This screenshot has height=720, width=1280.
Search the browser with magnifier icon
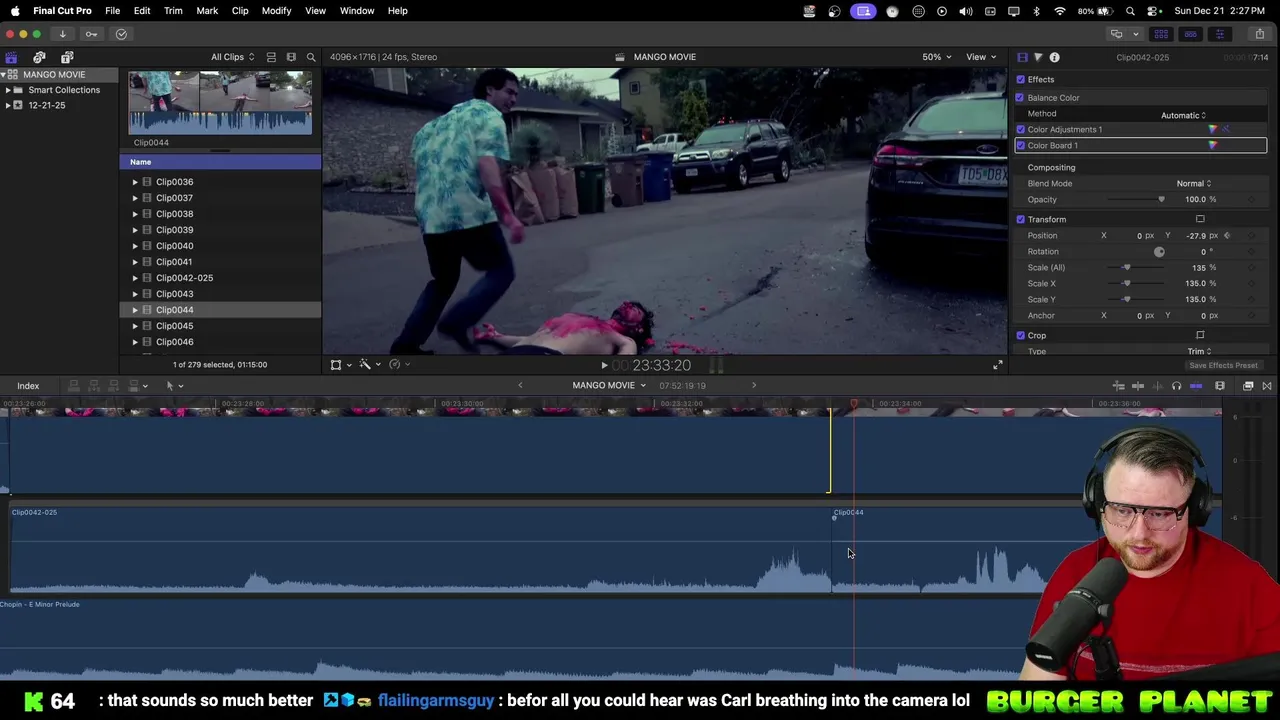[x=311, y=57]
